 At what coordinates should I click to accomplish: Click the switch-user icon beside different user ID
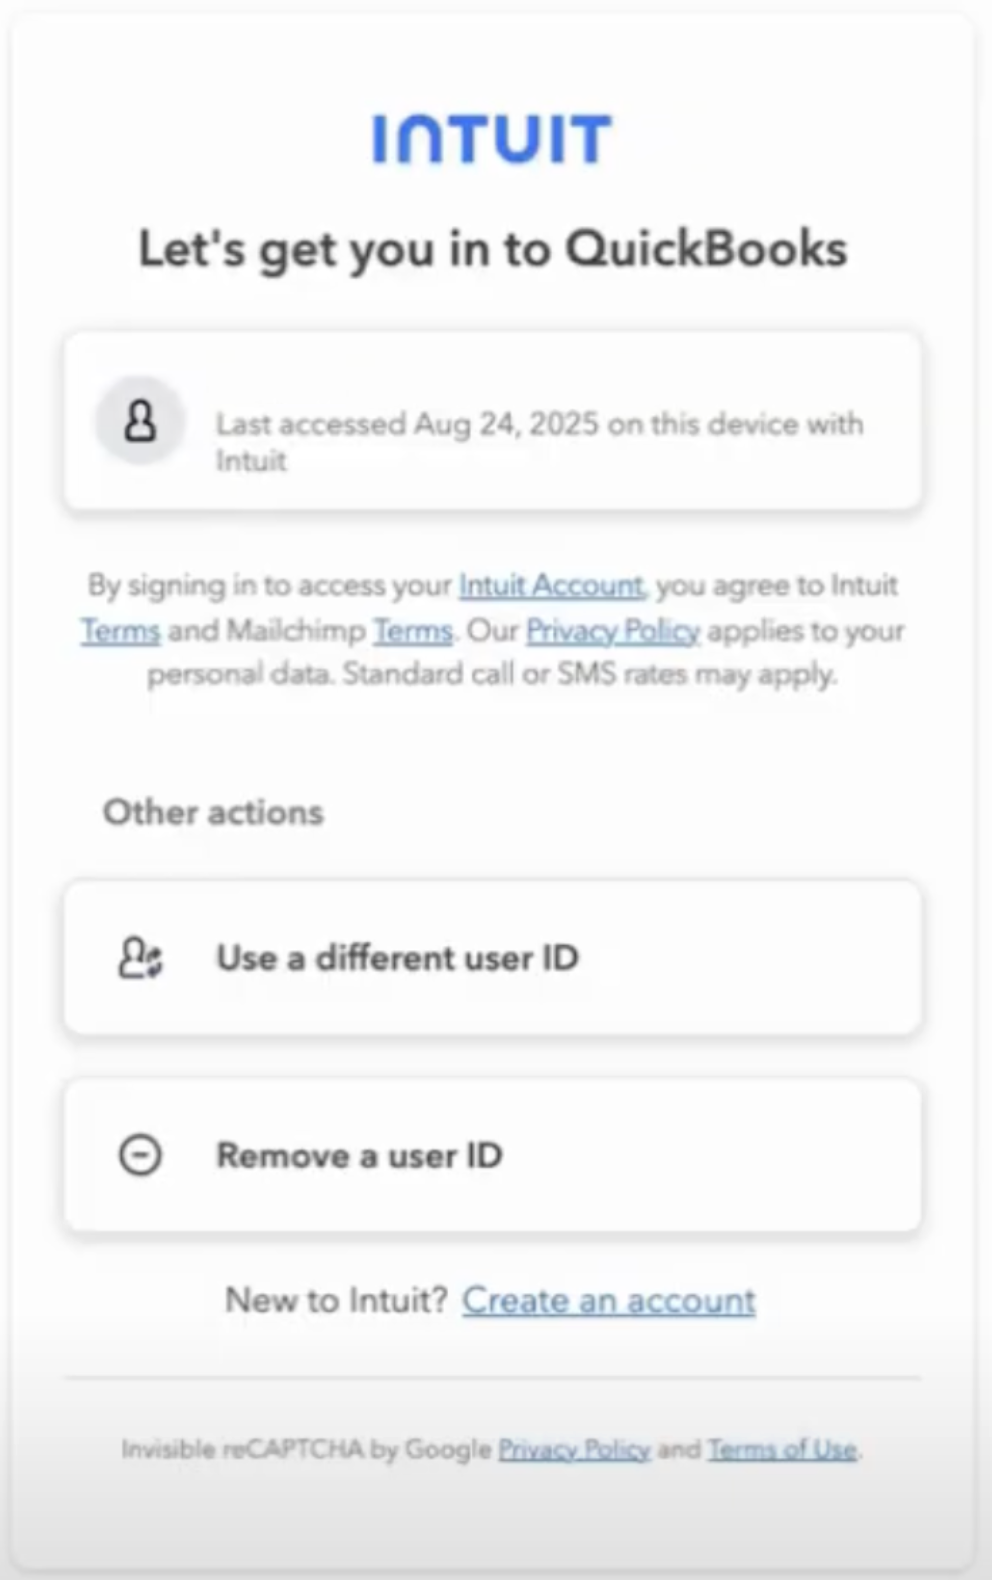[140, 957]
